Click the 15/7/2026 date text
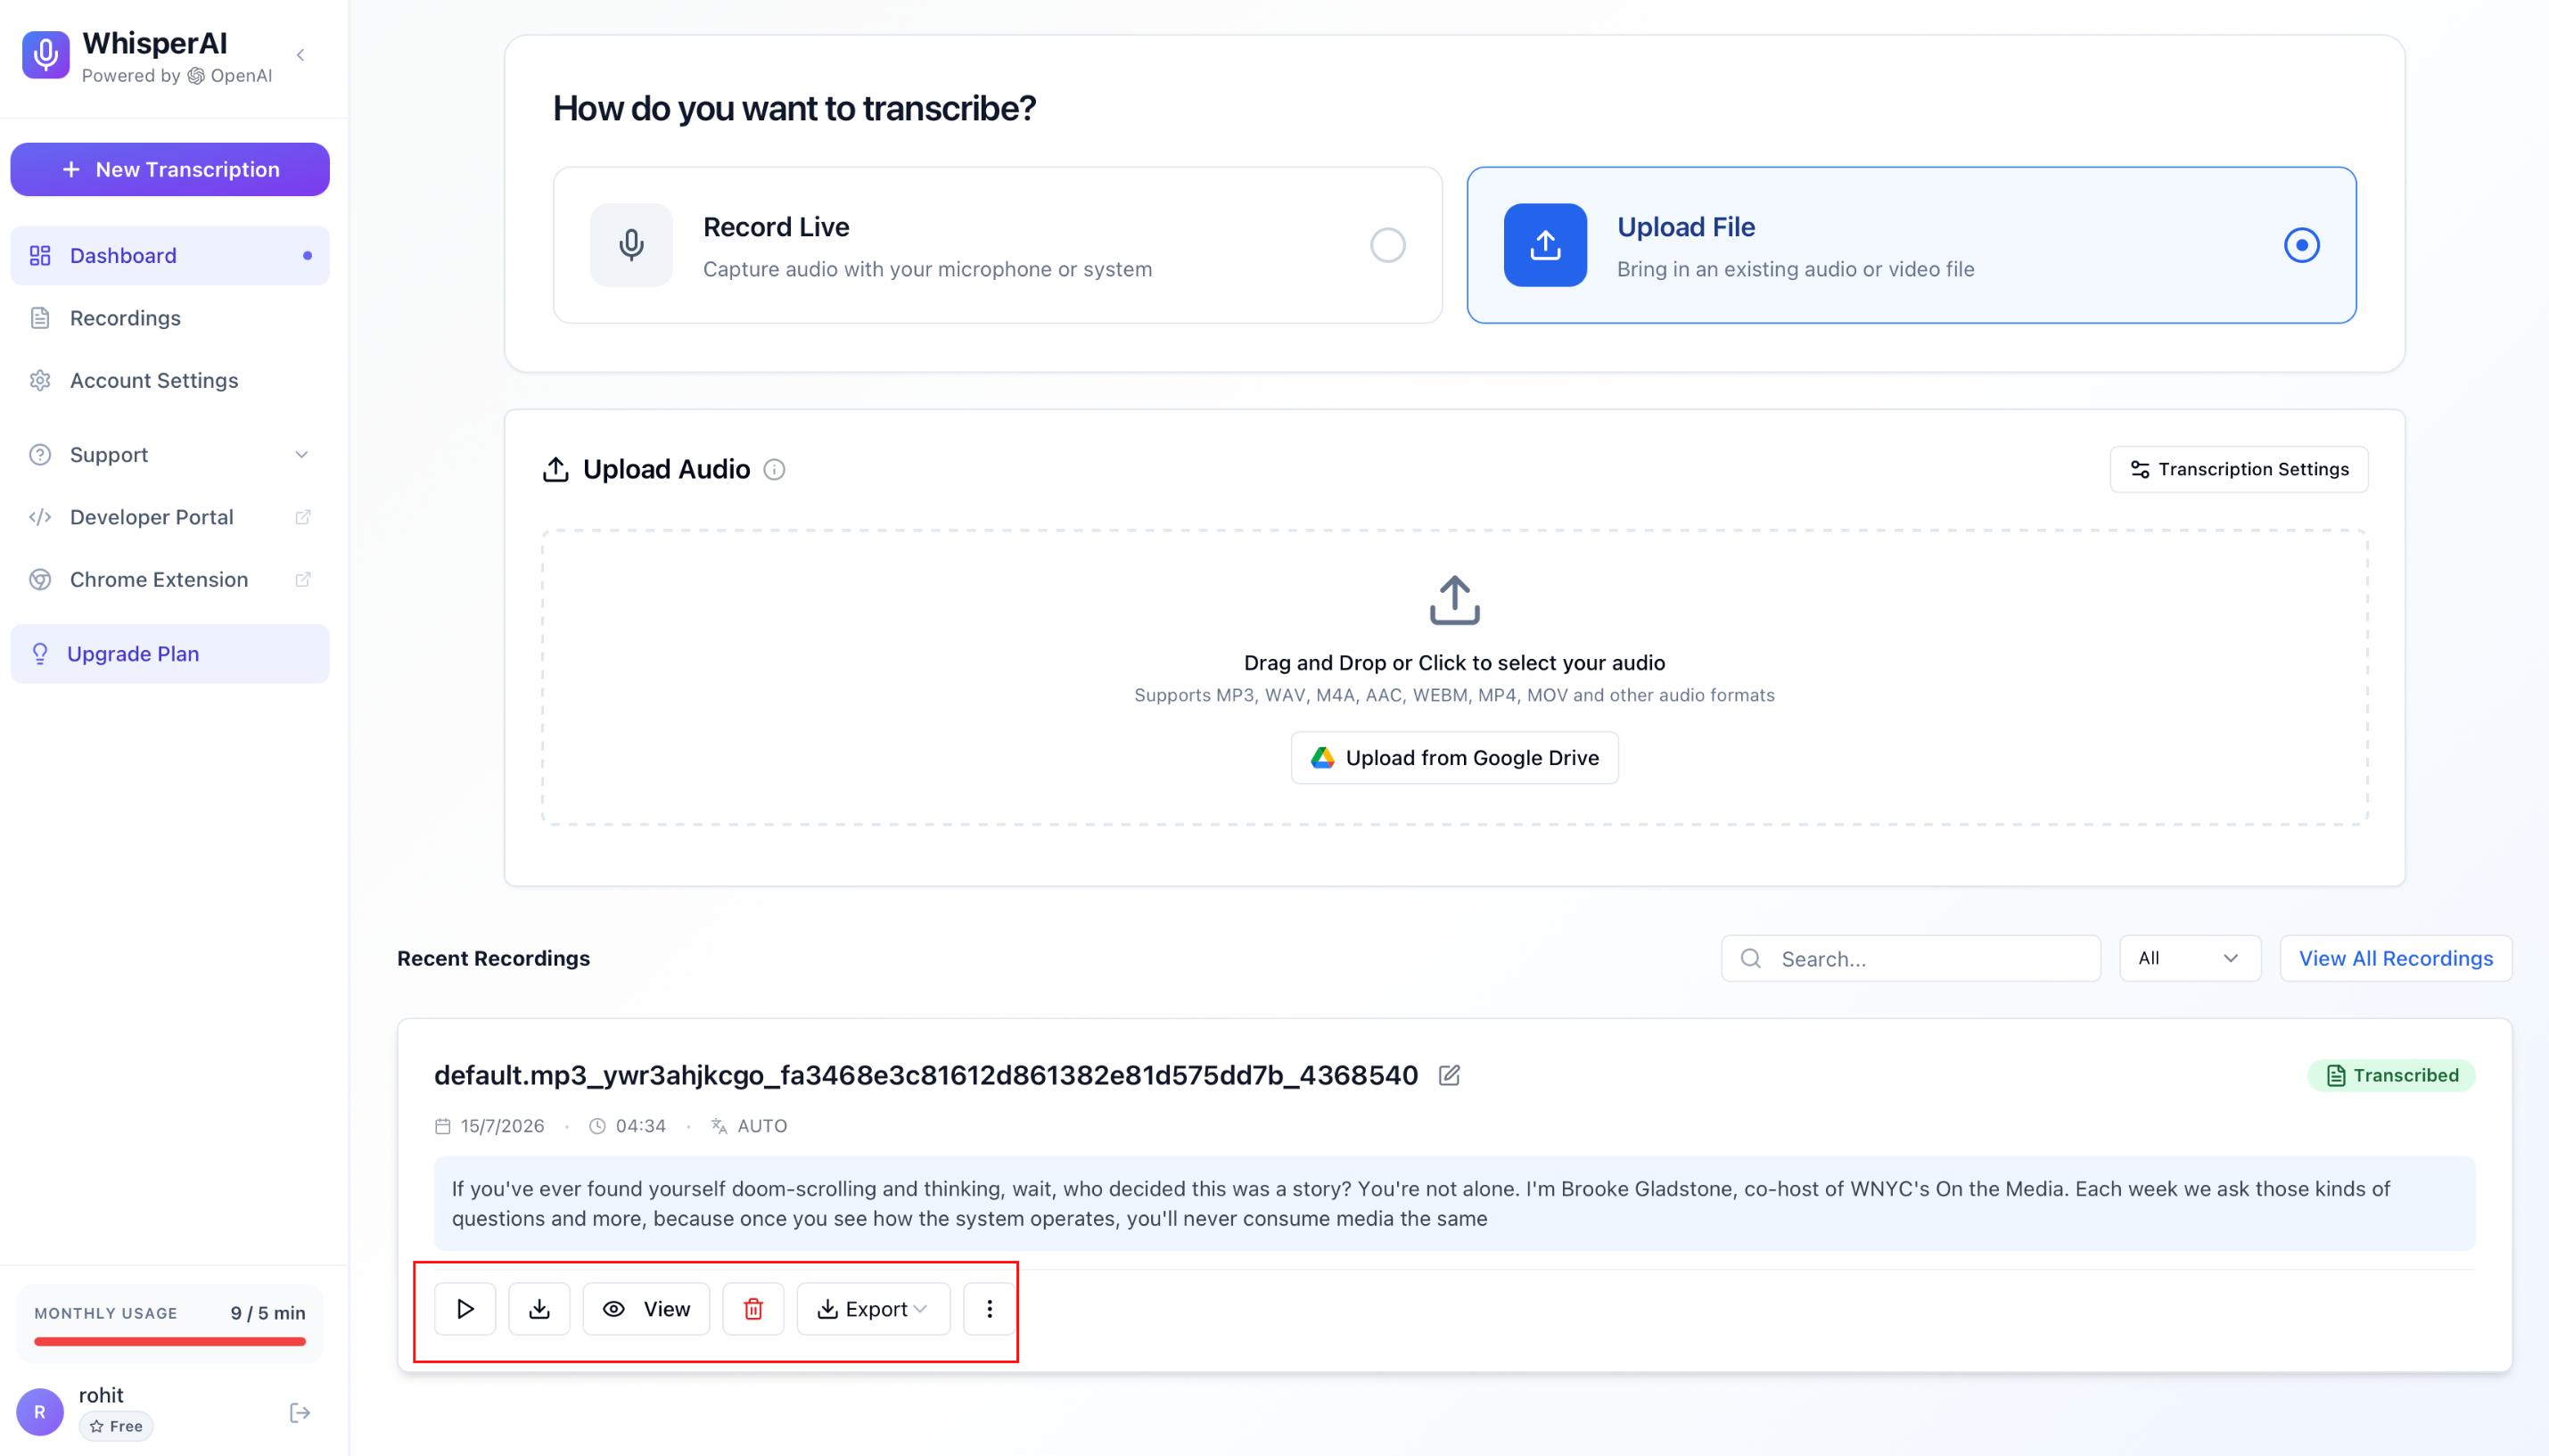The image size is (2549, 1456). coord(502,1126)
